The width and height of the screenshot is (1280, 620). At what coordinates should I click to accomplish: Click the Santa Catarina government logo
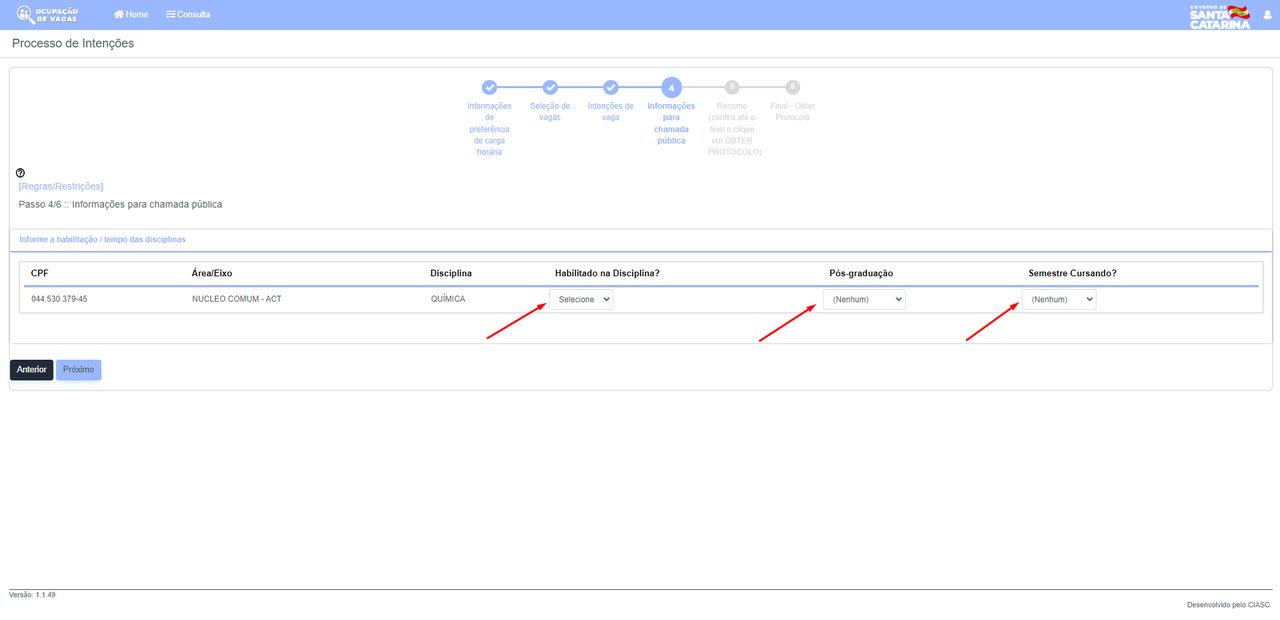[1220, 16]
